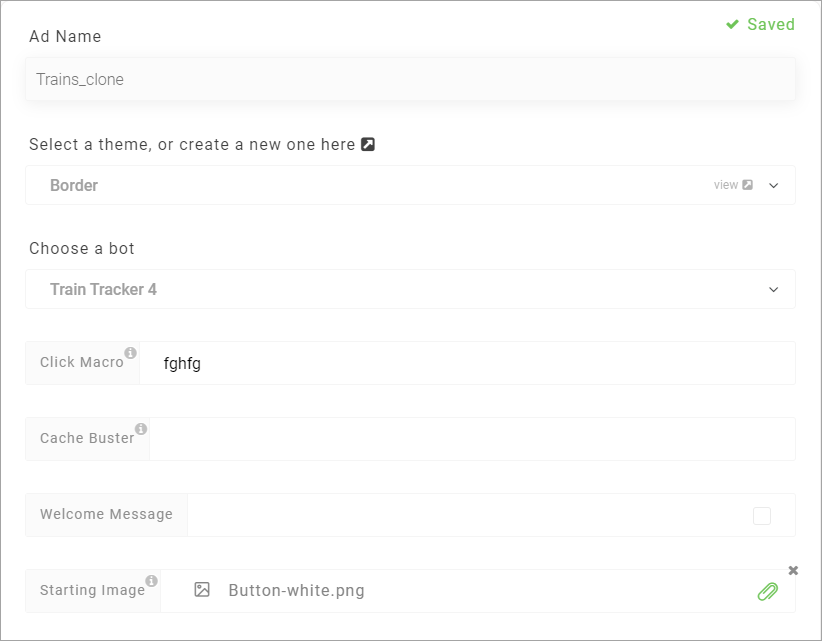This screenshot has height=641, width=822.
Task: Click the Welcome Message text field
Action: (467, 515)
